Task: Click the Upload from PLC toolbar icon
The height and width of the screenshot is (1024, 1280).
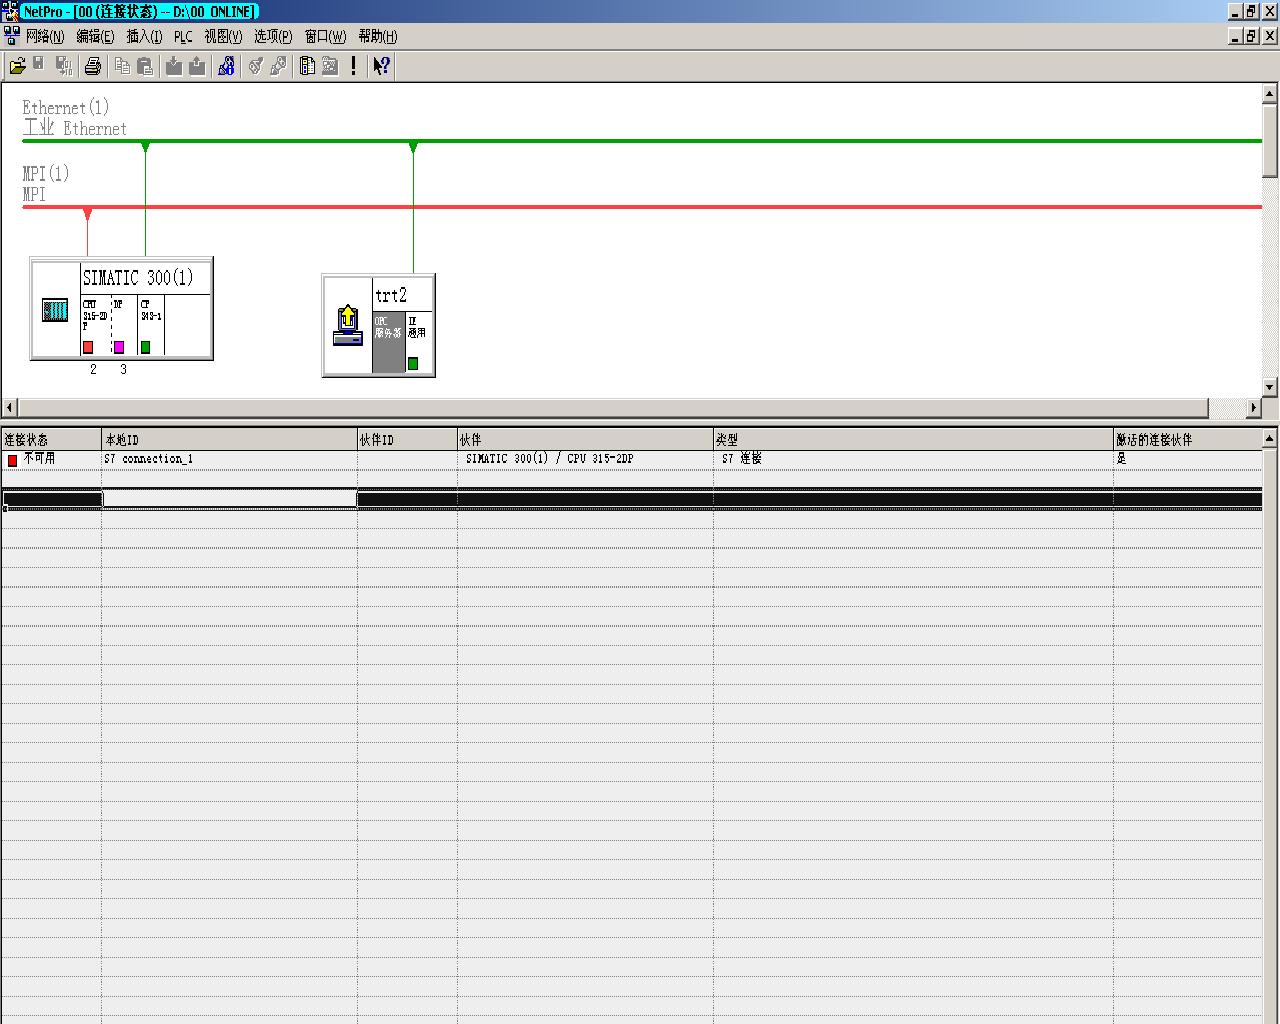Action: [197, 66]
